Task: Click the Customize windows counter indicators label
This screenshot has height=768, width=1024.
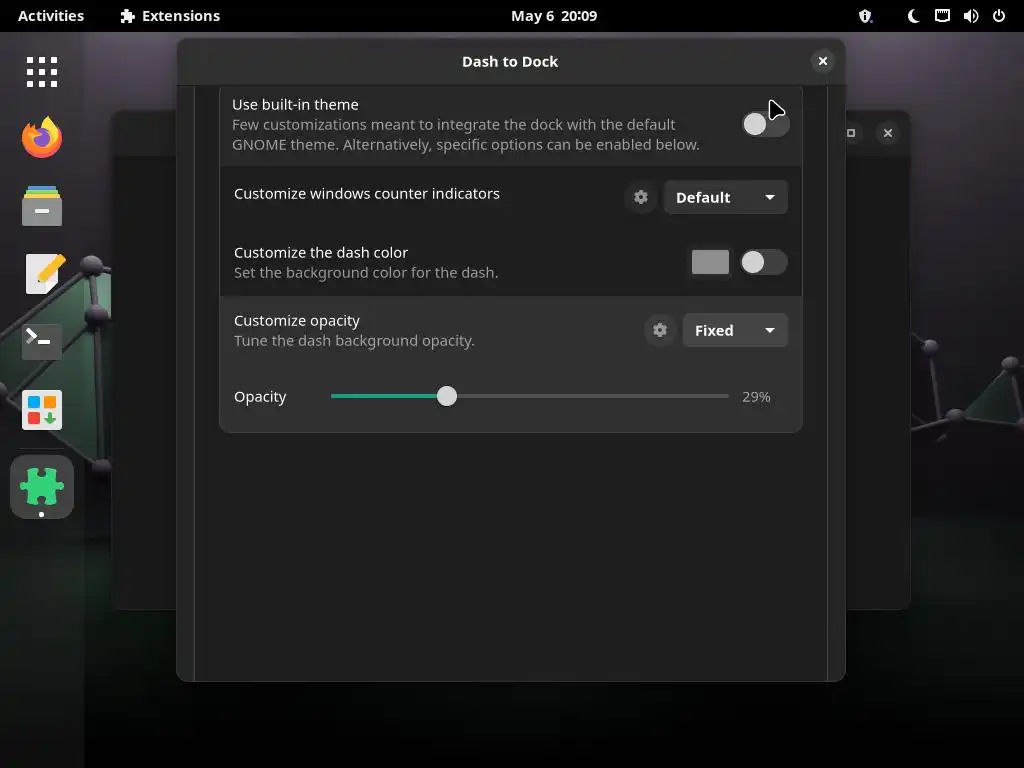Action: click(366, 194)
